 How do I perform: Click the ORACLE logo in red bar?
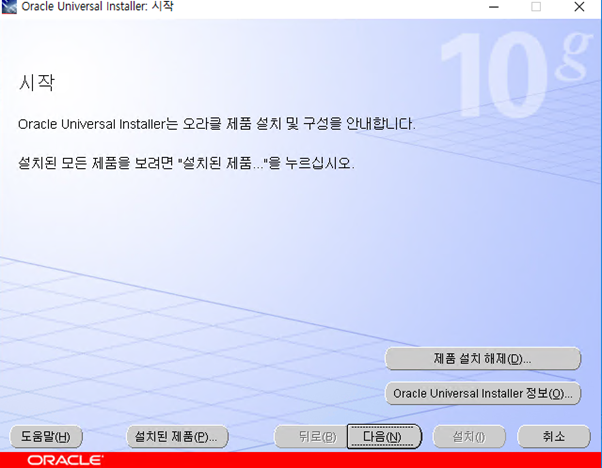(65, 460)
